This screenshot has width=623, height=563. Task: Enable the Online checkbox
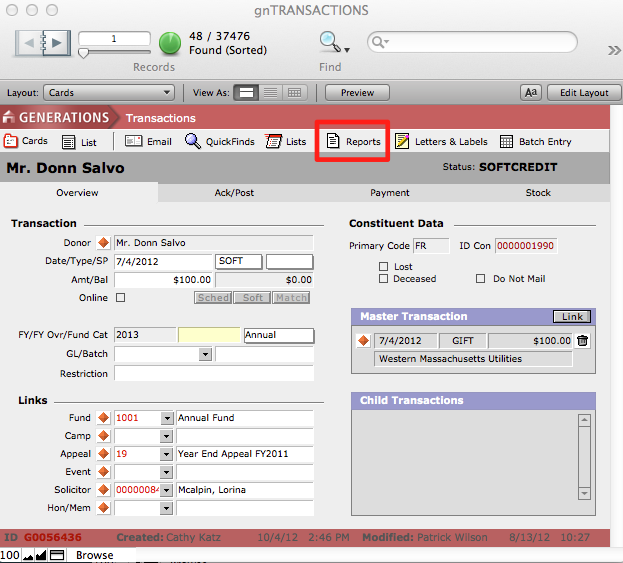point(120,298)
